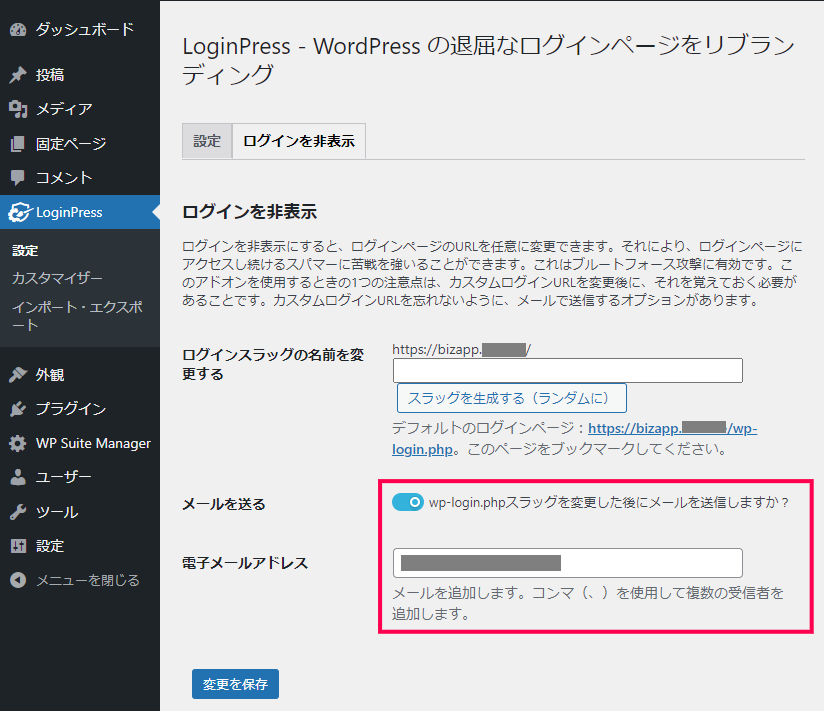Select the LoginPress menu item

(80, 212)
